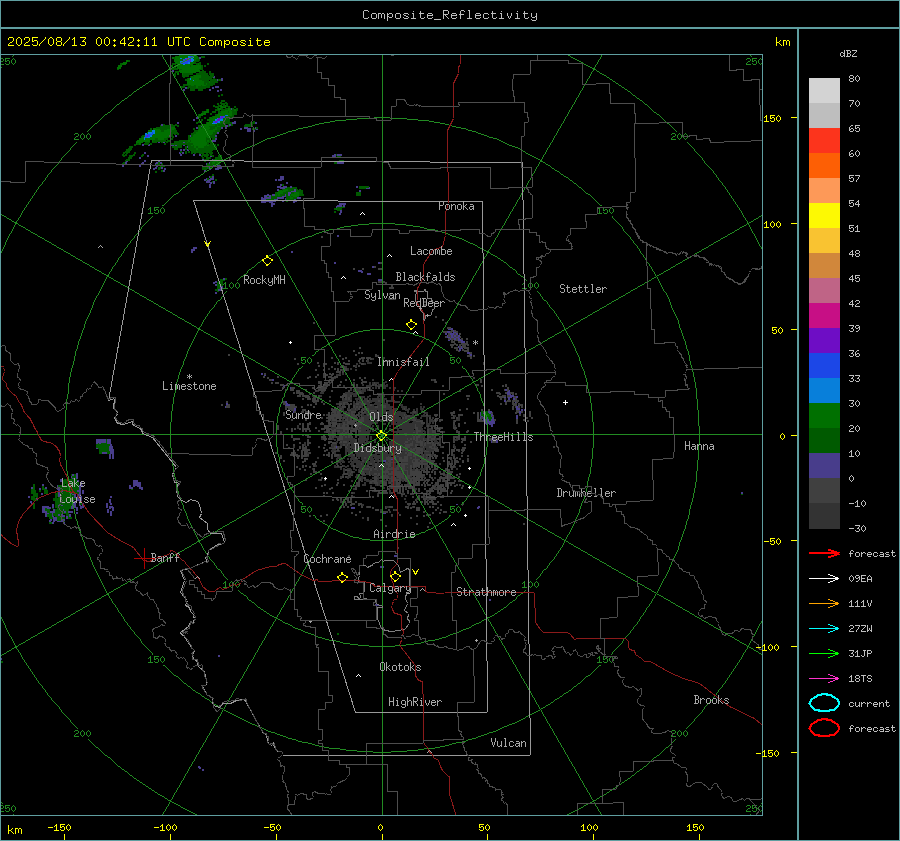900x841 pixels.
Task: Click the green 31JP arrow legend icon
Action: click(824, 653)
